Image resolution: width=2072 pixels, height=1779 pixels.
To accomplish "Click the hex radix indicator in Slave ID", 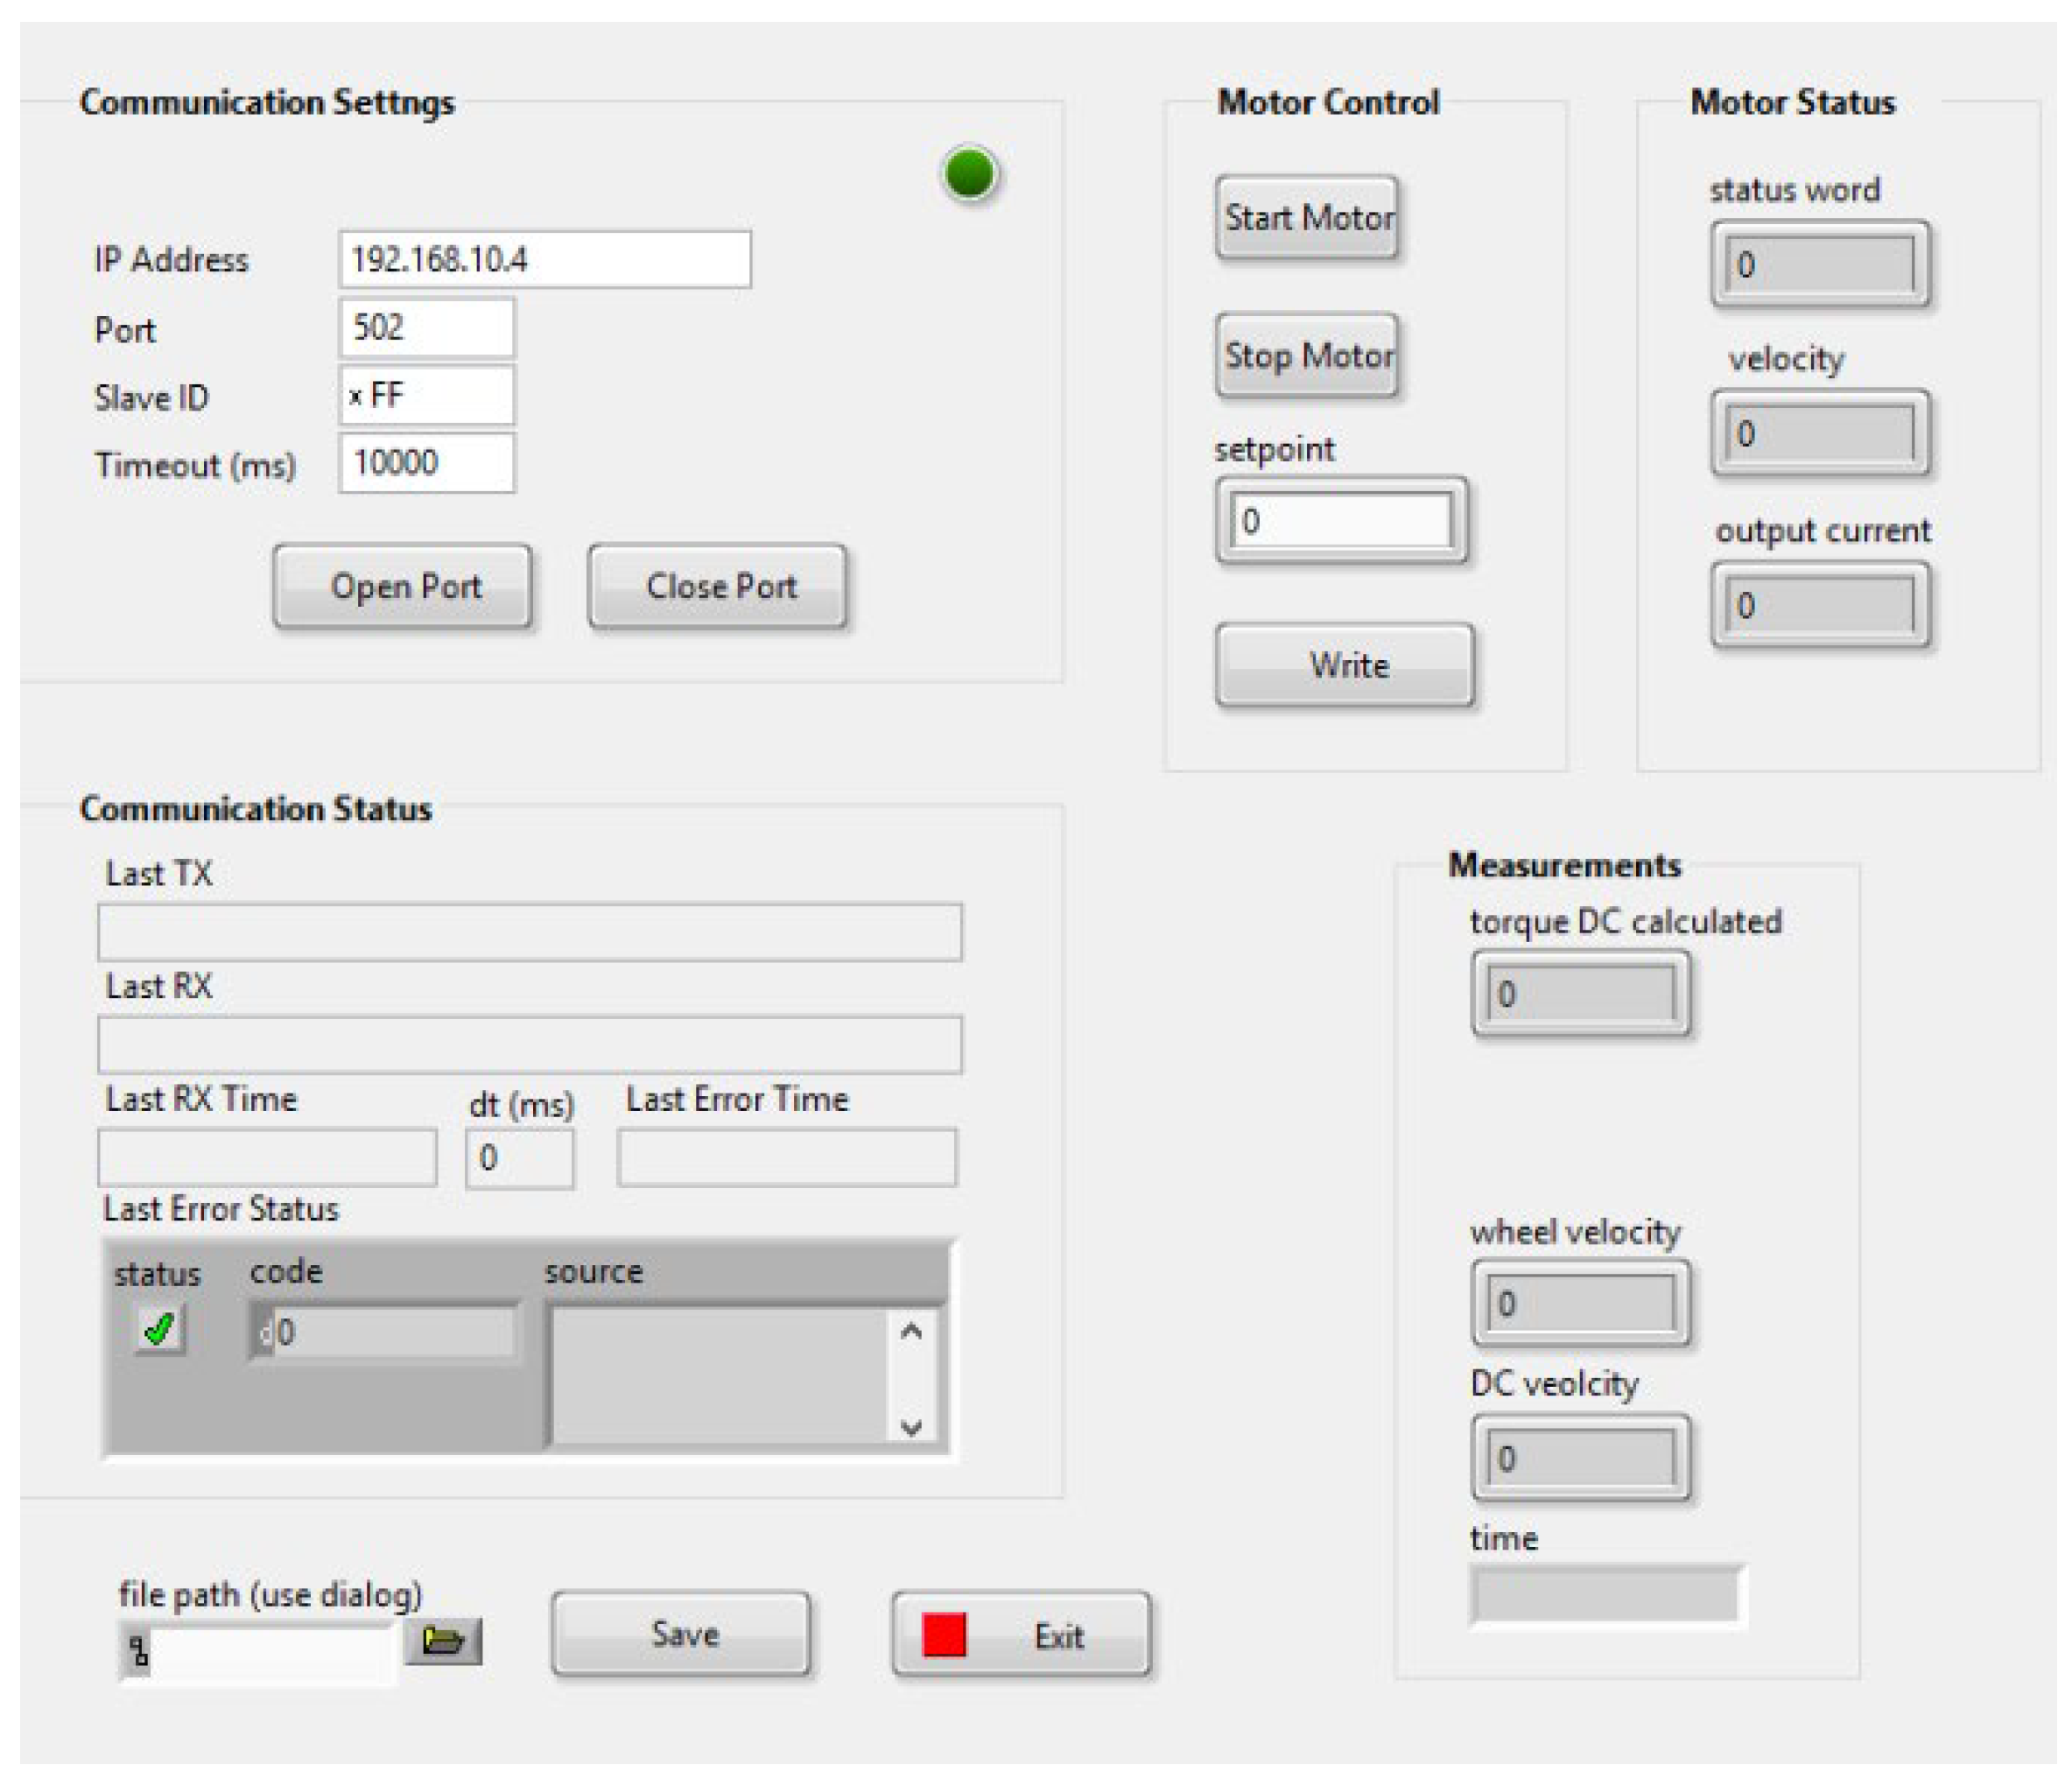I will click(355, 396).
